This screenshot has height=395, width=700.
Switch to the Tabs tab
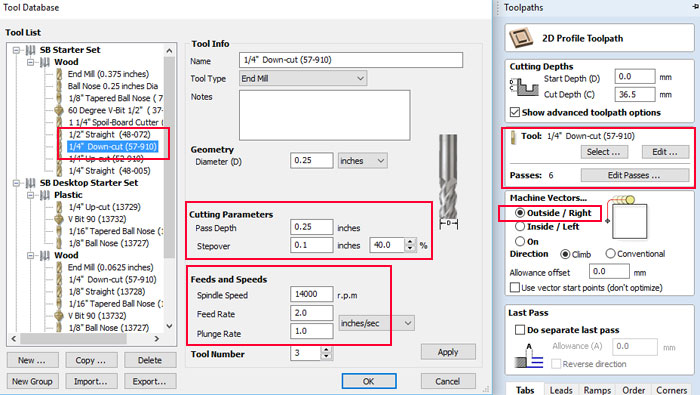click(x=525, y=390)
